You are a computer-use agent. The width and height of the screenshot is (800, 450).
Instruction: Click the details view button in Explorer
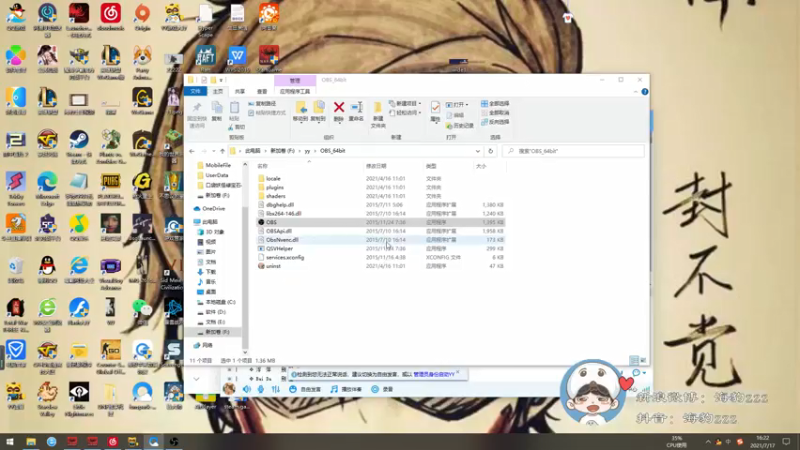coord(634,360)
